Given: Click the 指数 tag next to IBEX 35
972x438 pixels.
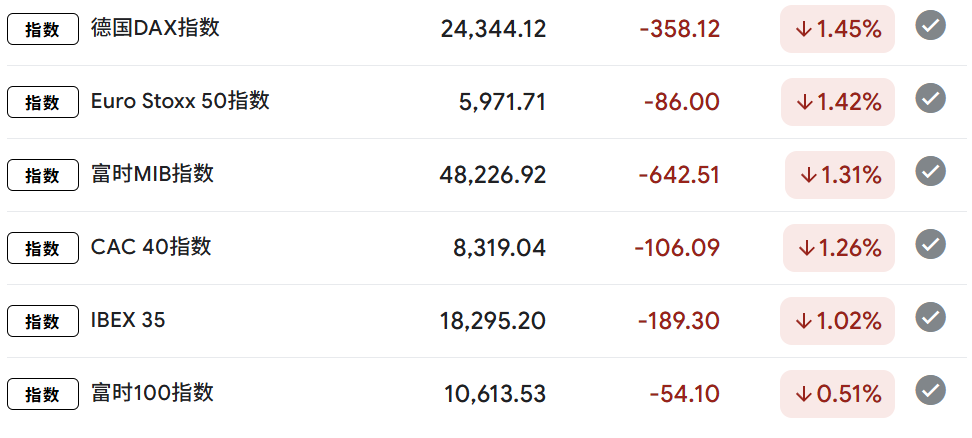Looking at the screenshot, I should pyautogui.click(x=43, y=321).
